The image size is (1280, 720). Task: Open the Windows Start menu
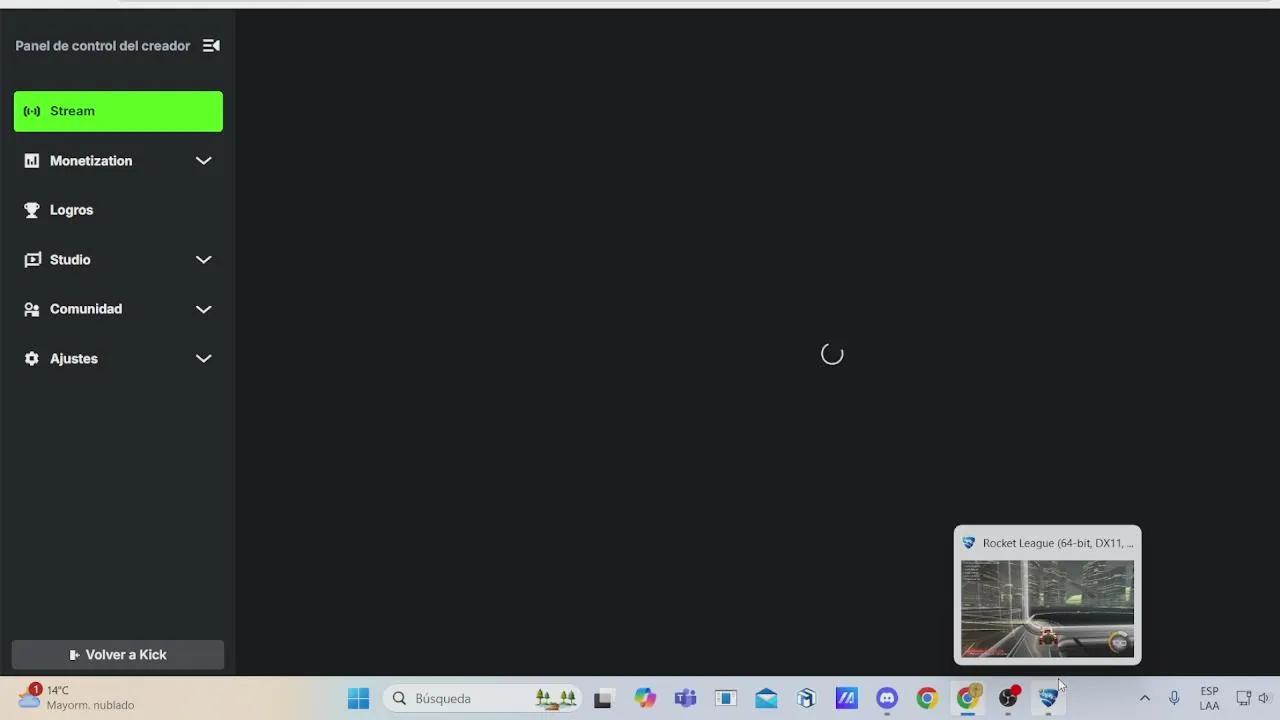(x=358, y=698)
